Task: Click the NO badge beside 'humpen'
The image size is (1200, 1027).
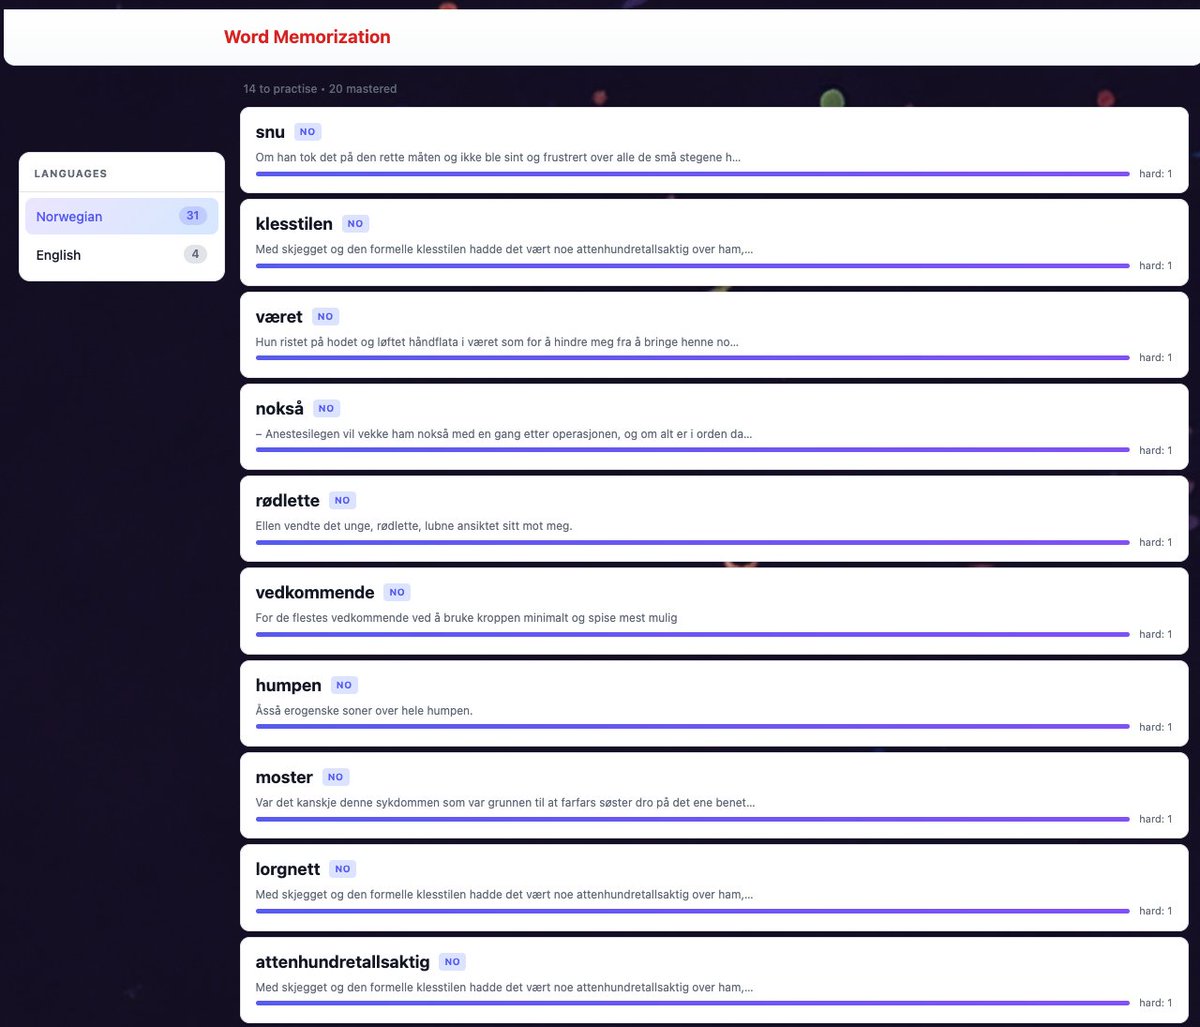Action: 344,685
